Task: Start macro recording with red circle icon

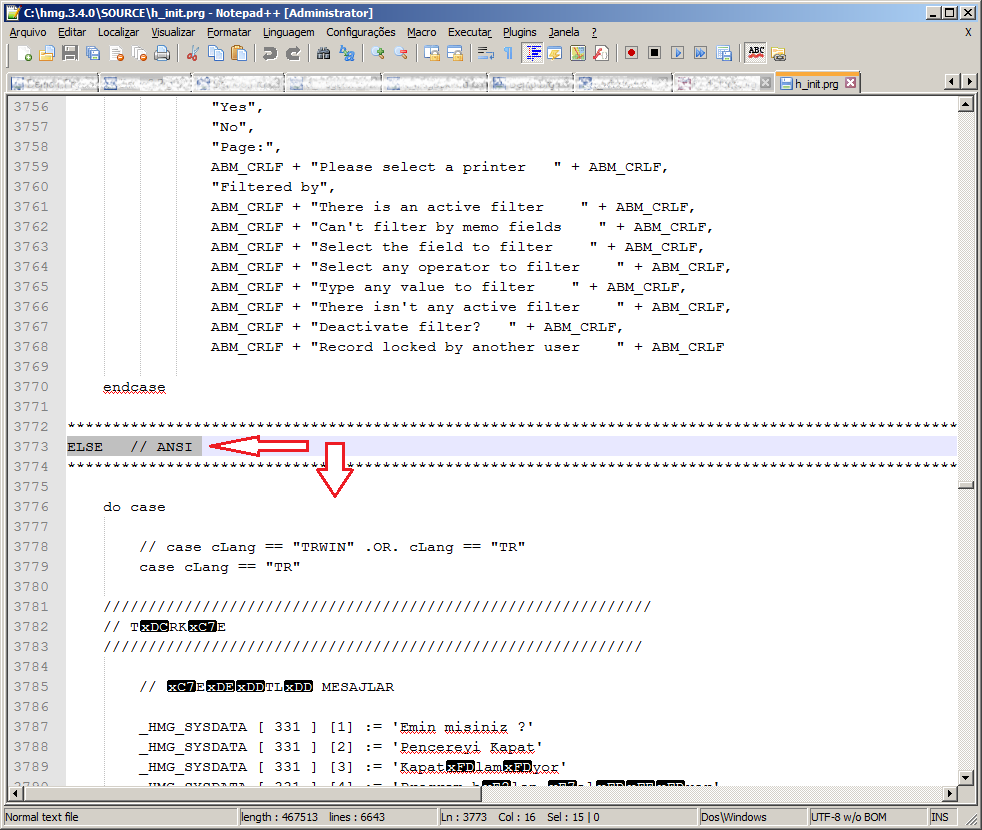Action: [x=631, y=53]
